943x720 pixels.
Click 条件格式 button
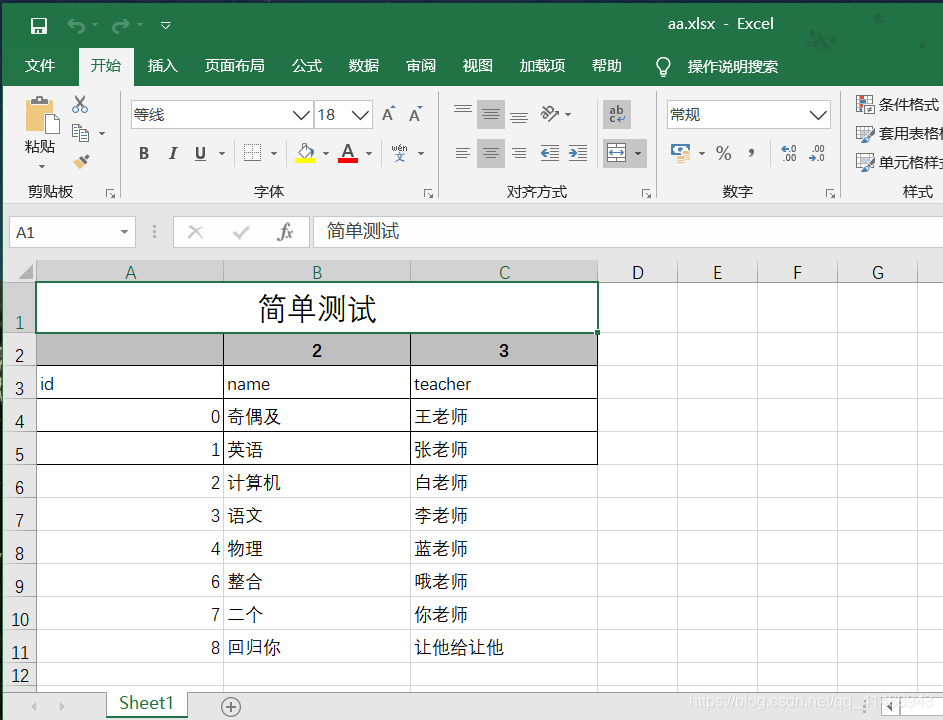pos(897,104)
